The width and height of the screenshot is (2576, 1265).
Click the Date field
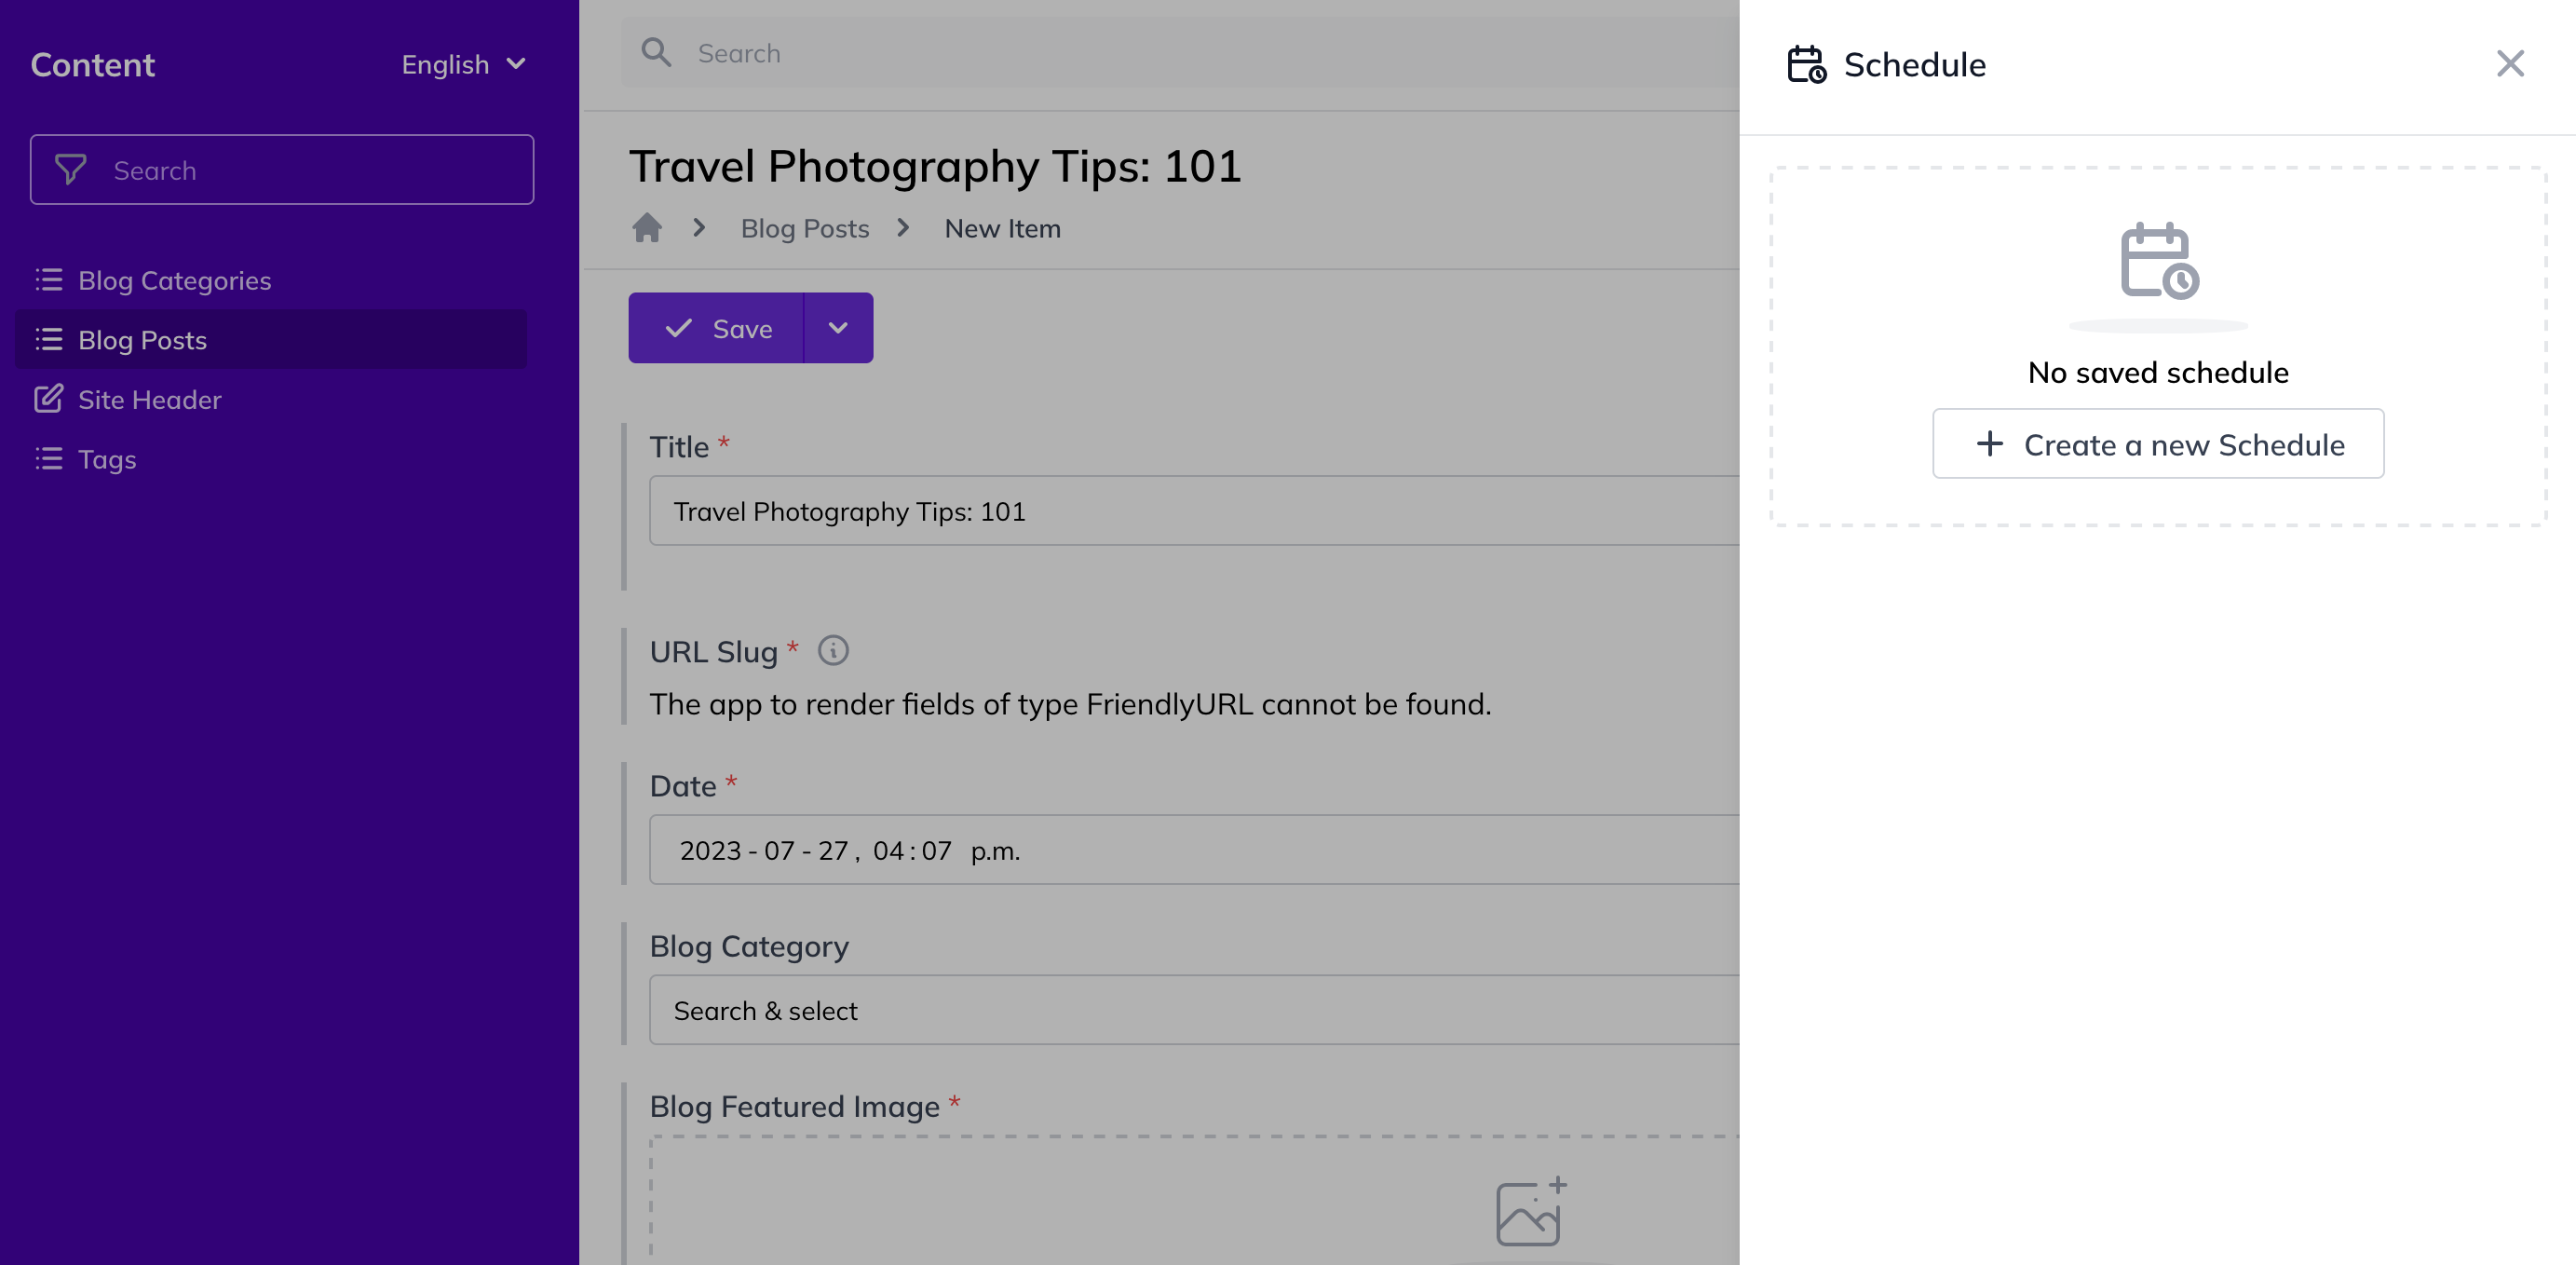(x=1195, y=850)
